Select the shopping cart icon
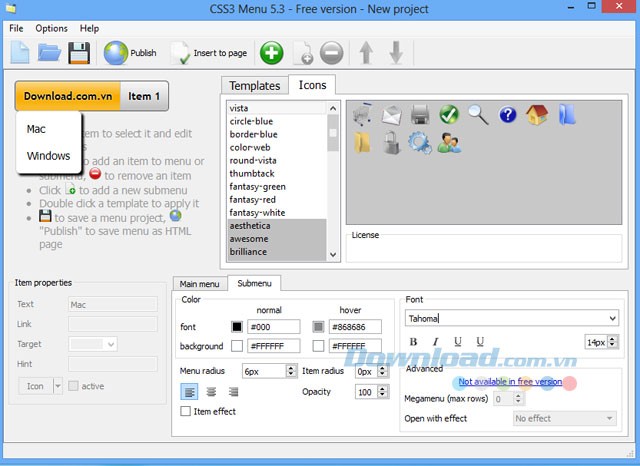This screenshot has height=466, width=640. coord(362,114)
